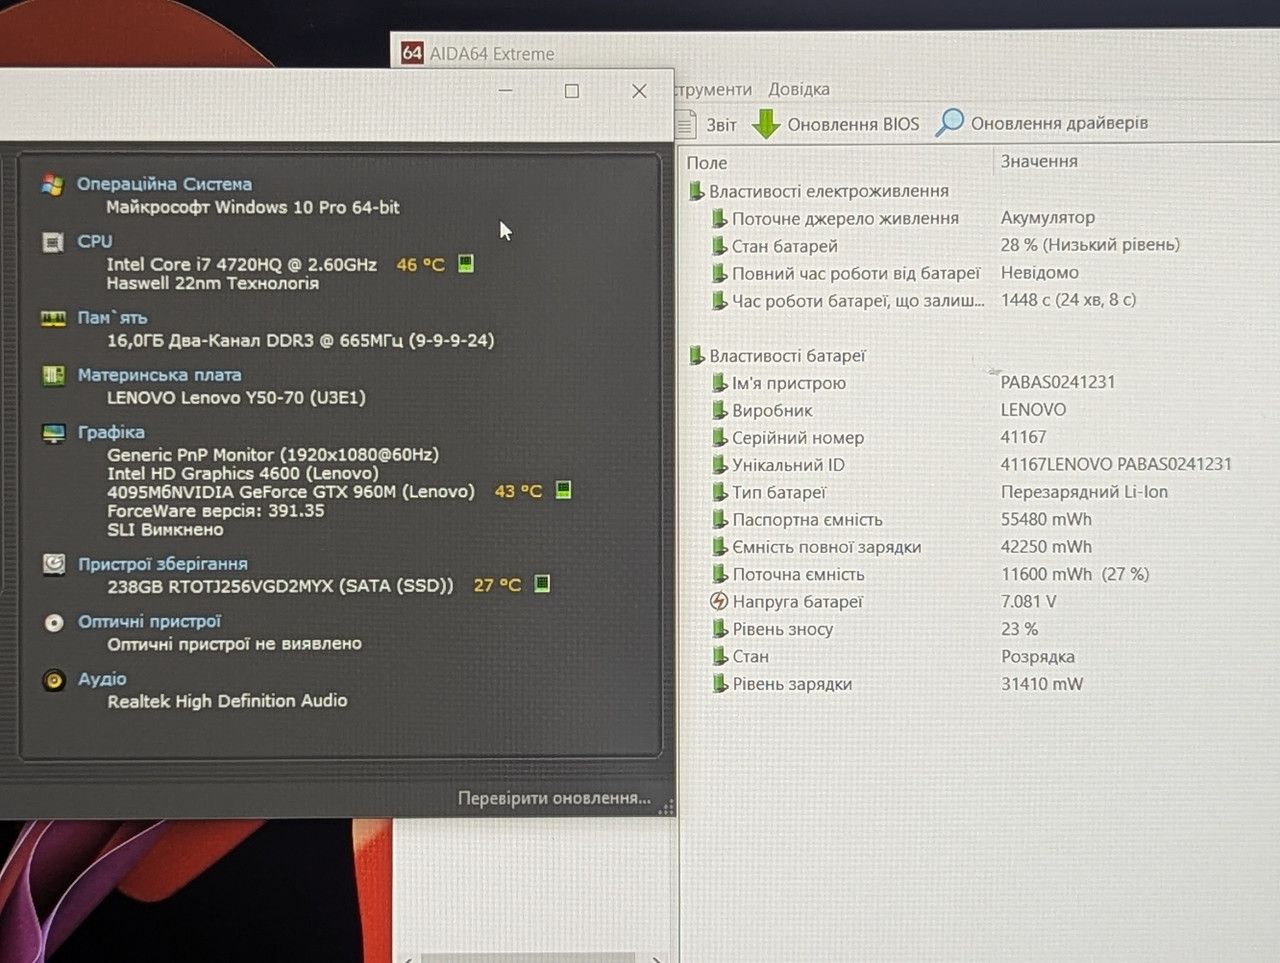The width and height of the screenshot is (1280, 963).
Task: Click the magnifier Оновлення драйверів button
Action: click(x=1042, y=123)
